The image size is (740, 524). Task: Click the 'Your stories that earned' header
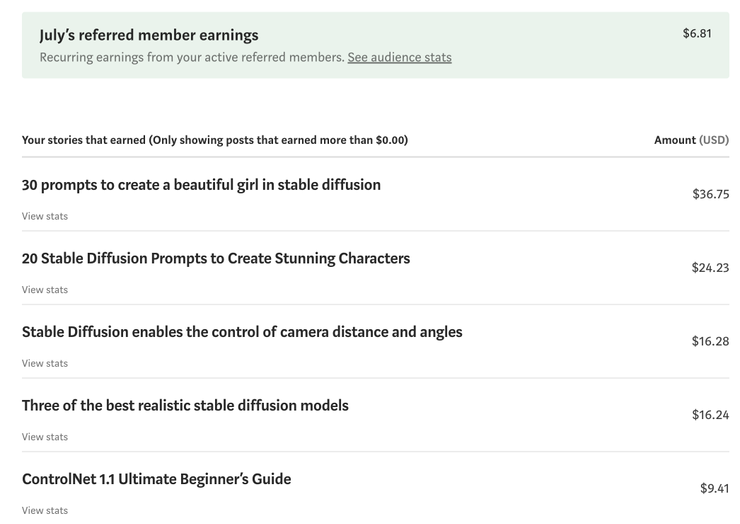click(x=215, y=140)
